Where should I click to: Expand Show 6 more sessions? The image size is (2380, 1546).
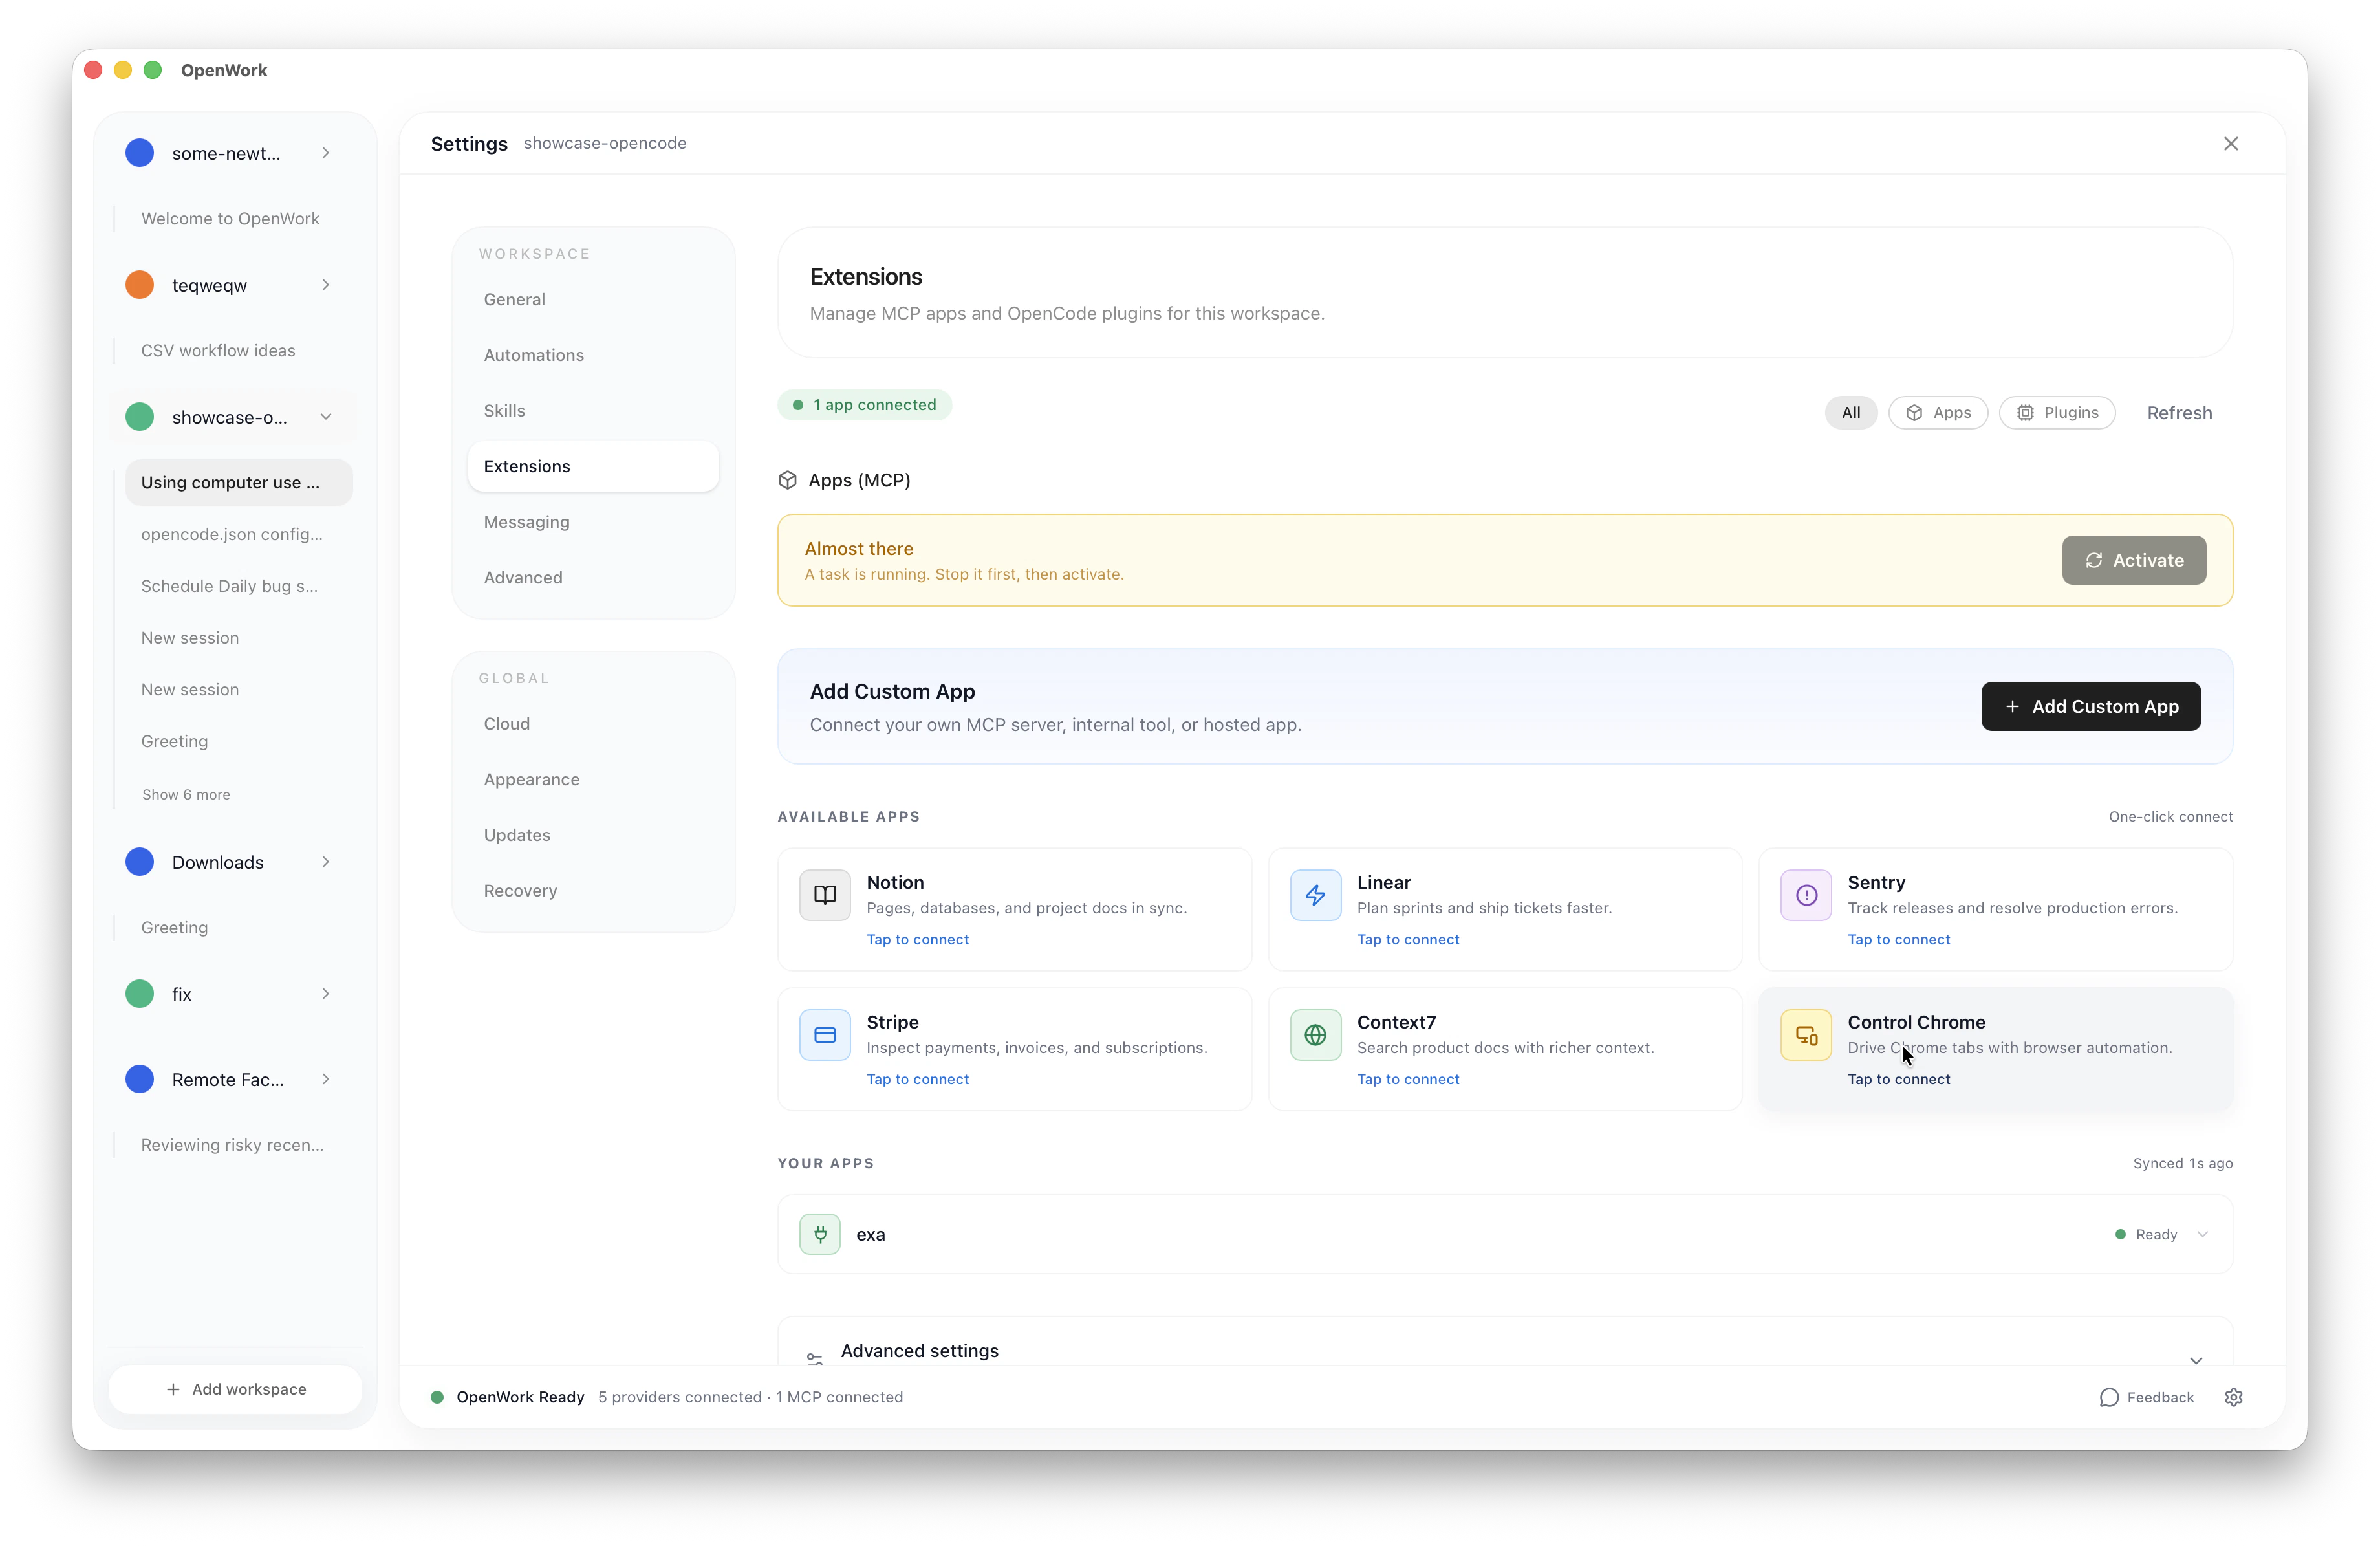coord(186,794)
